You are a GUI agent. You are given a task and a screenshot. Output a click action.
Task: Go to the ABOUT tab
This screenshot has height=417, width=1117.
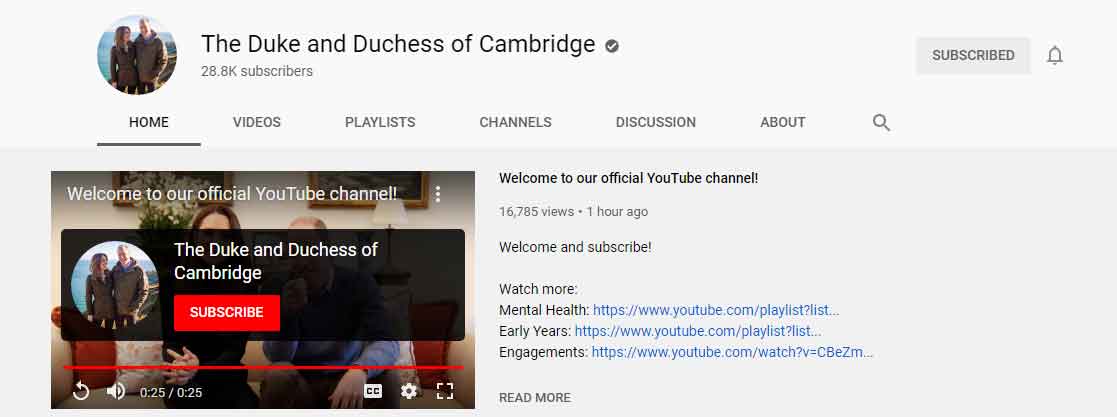pyautogui.click(x=783, y=123)
